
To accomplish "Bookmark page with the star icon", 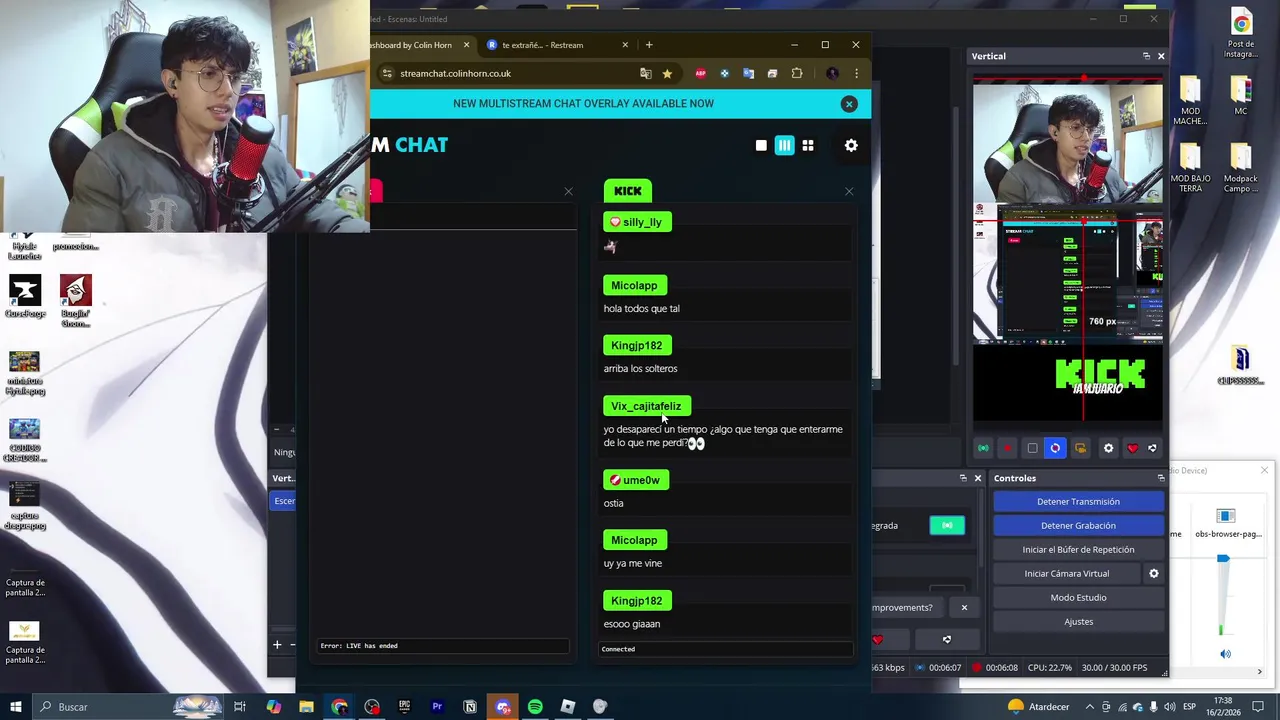I will coord(667,73).
